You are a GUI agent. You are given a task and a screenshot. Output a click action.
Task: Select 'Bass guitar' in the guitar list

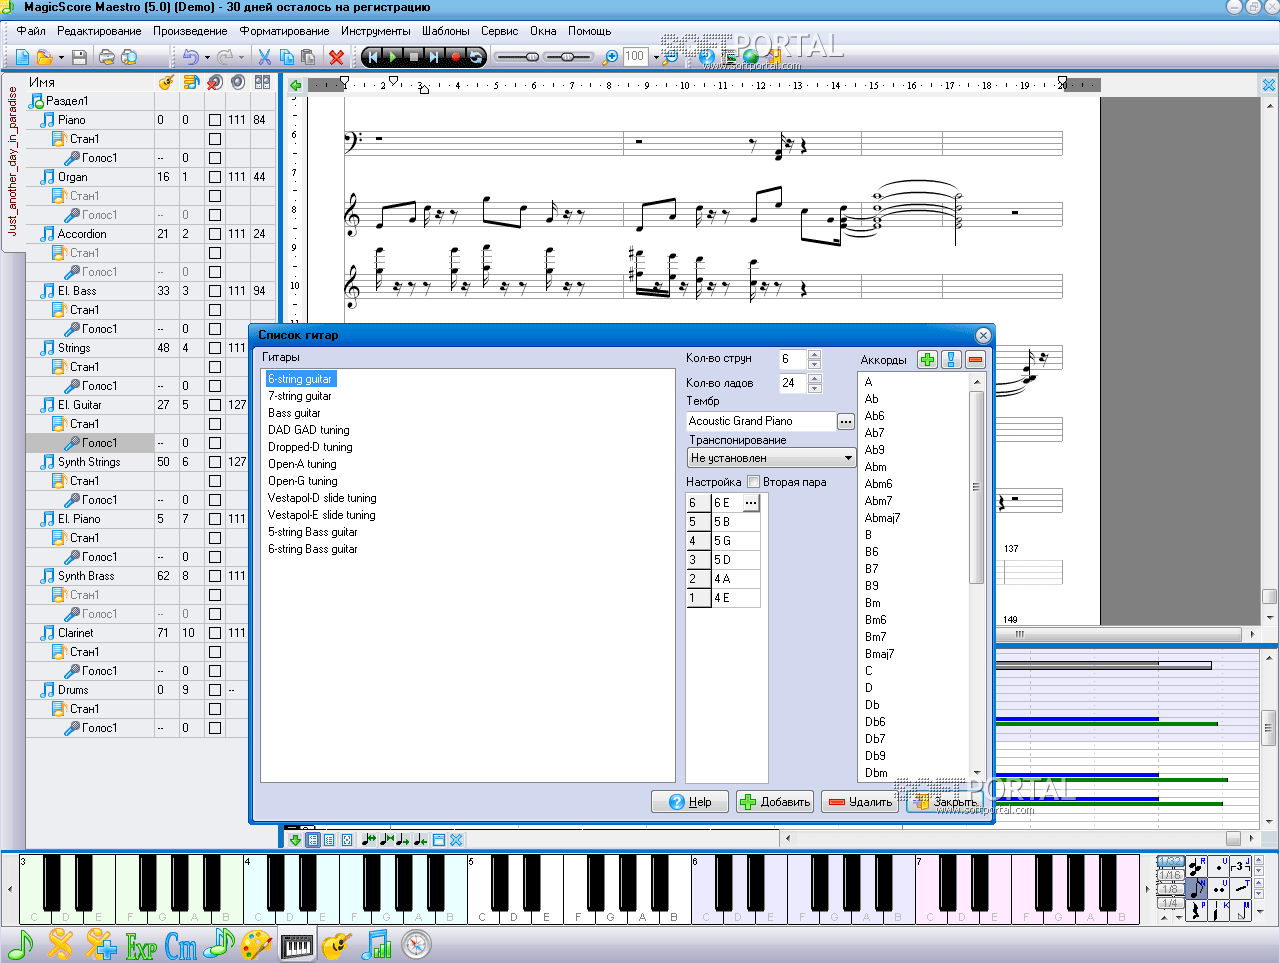pyautogui.click(x=294, y=413)
